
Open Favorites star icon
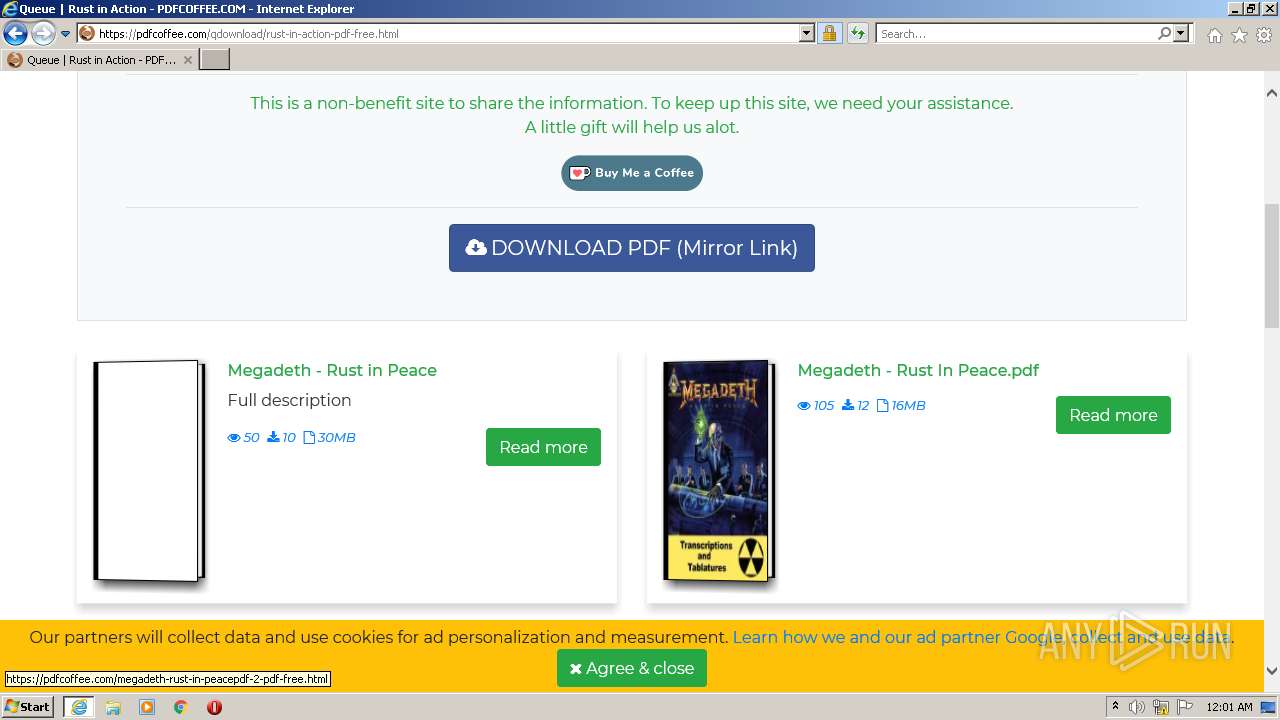tap(1239, 35)
